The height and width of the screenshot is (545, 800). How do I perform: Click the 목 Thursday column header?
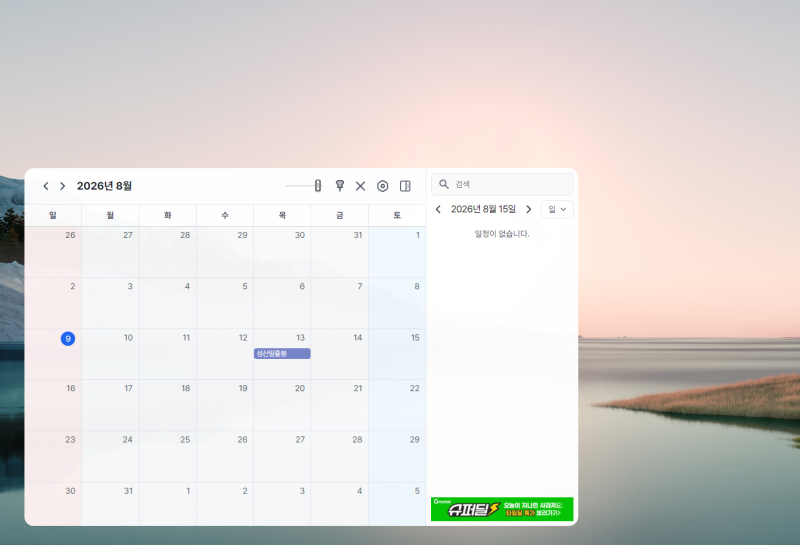pyautogui.click(x=282, y=215)
